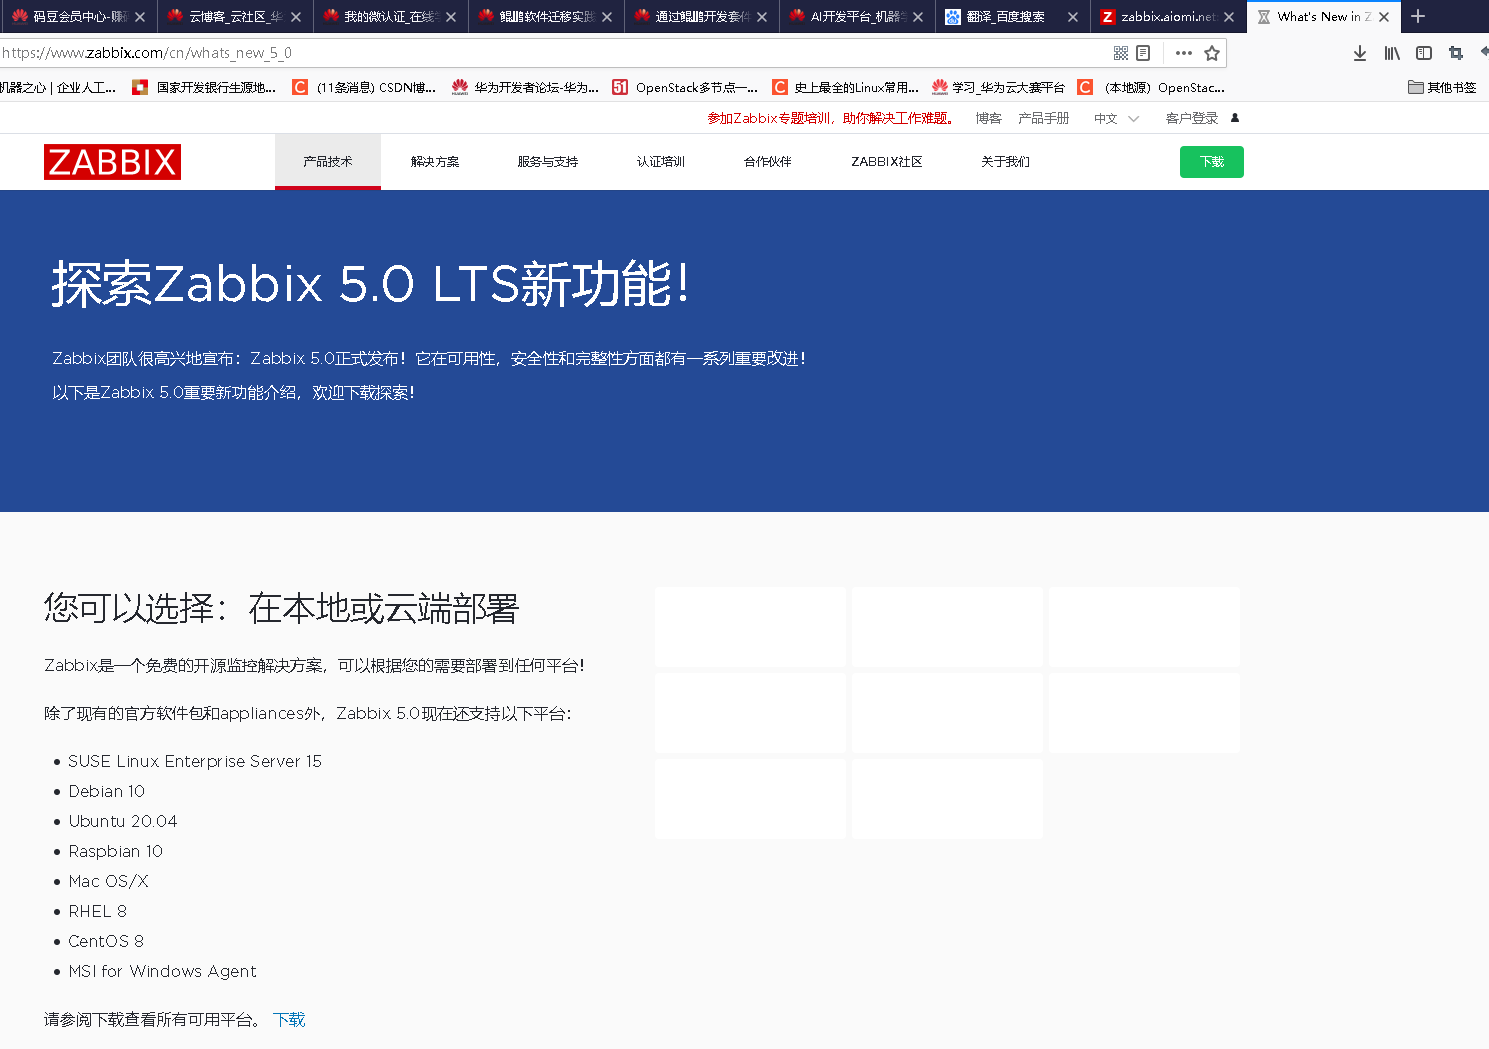This screenshot has width=1489, height=1049.
Task: Close the 云博客_云社区 tab
Action: (296, 17)
